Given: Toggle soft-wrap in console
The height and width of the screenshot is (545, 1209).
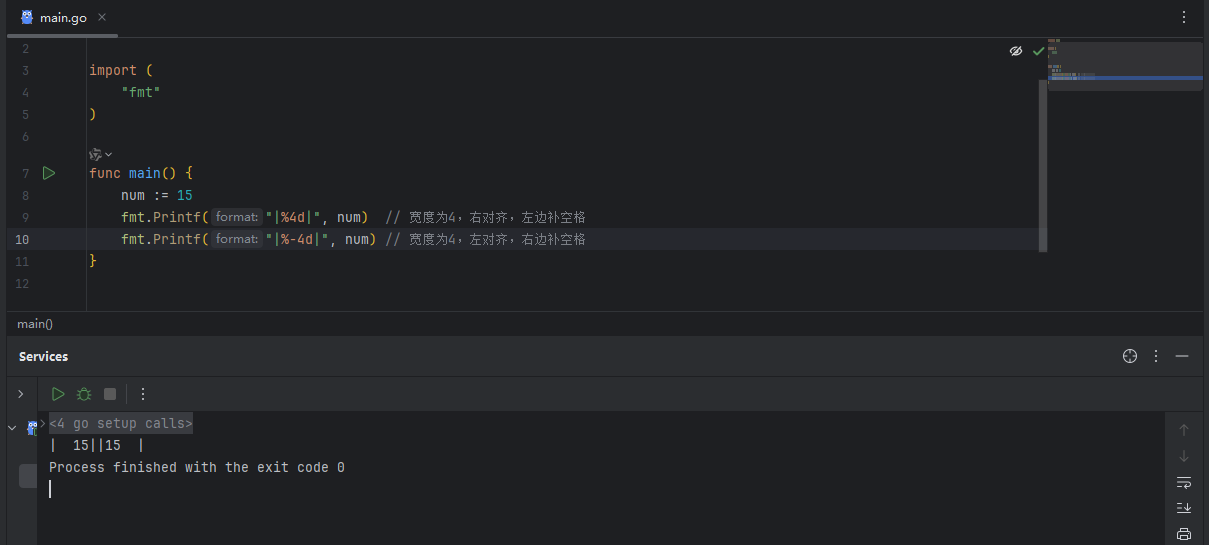Looking at the screenshot, I should pyautogui.click(x=1184, y=482).
